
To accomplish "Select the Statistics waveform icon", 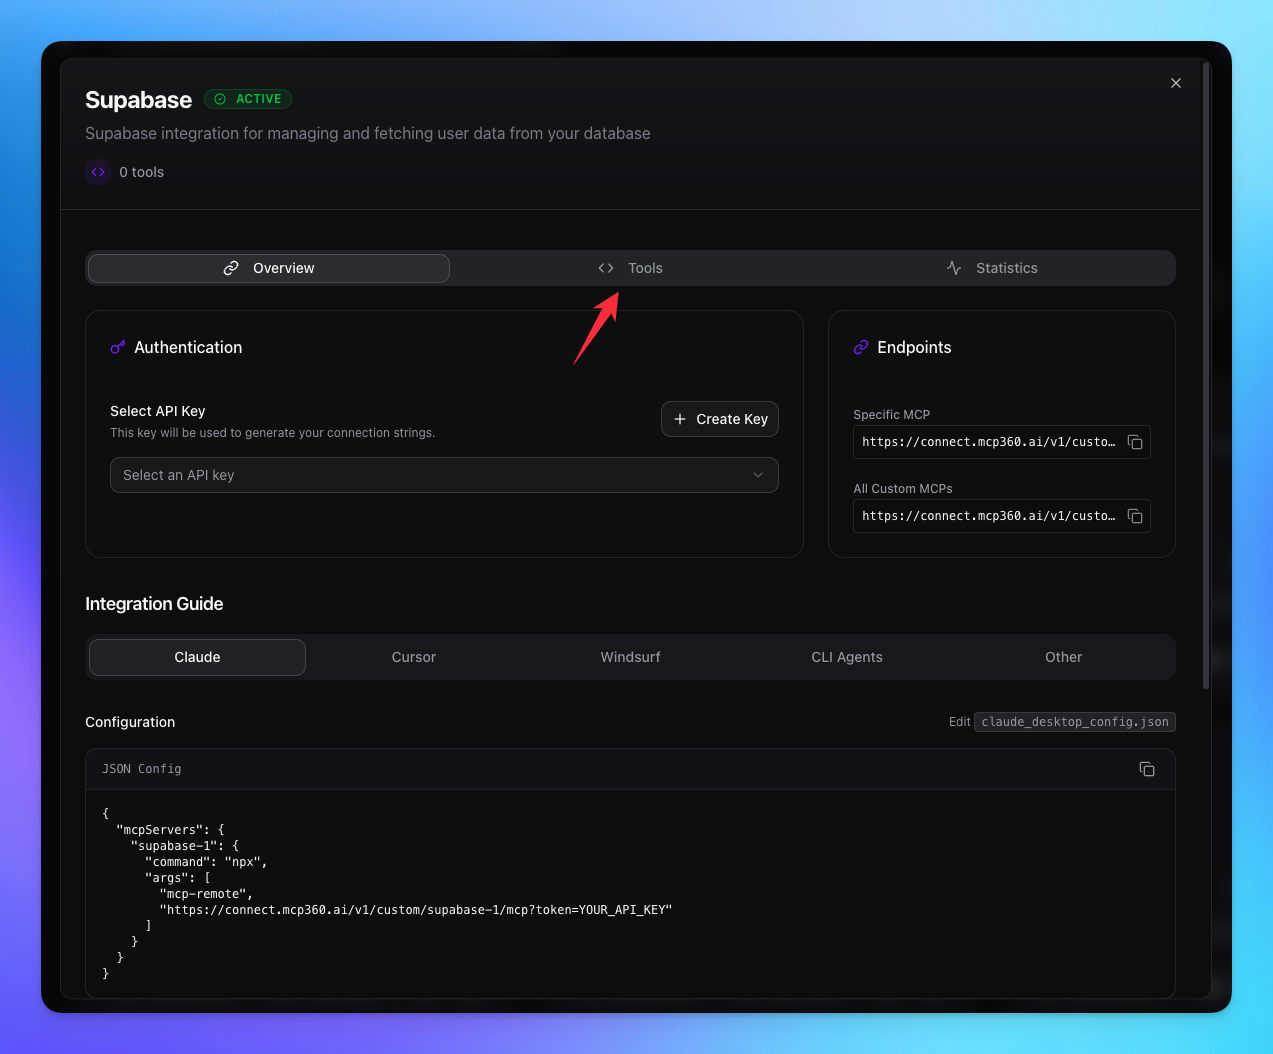I will (x=952, y=268).
